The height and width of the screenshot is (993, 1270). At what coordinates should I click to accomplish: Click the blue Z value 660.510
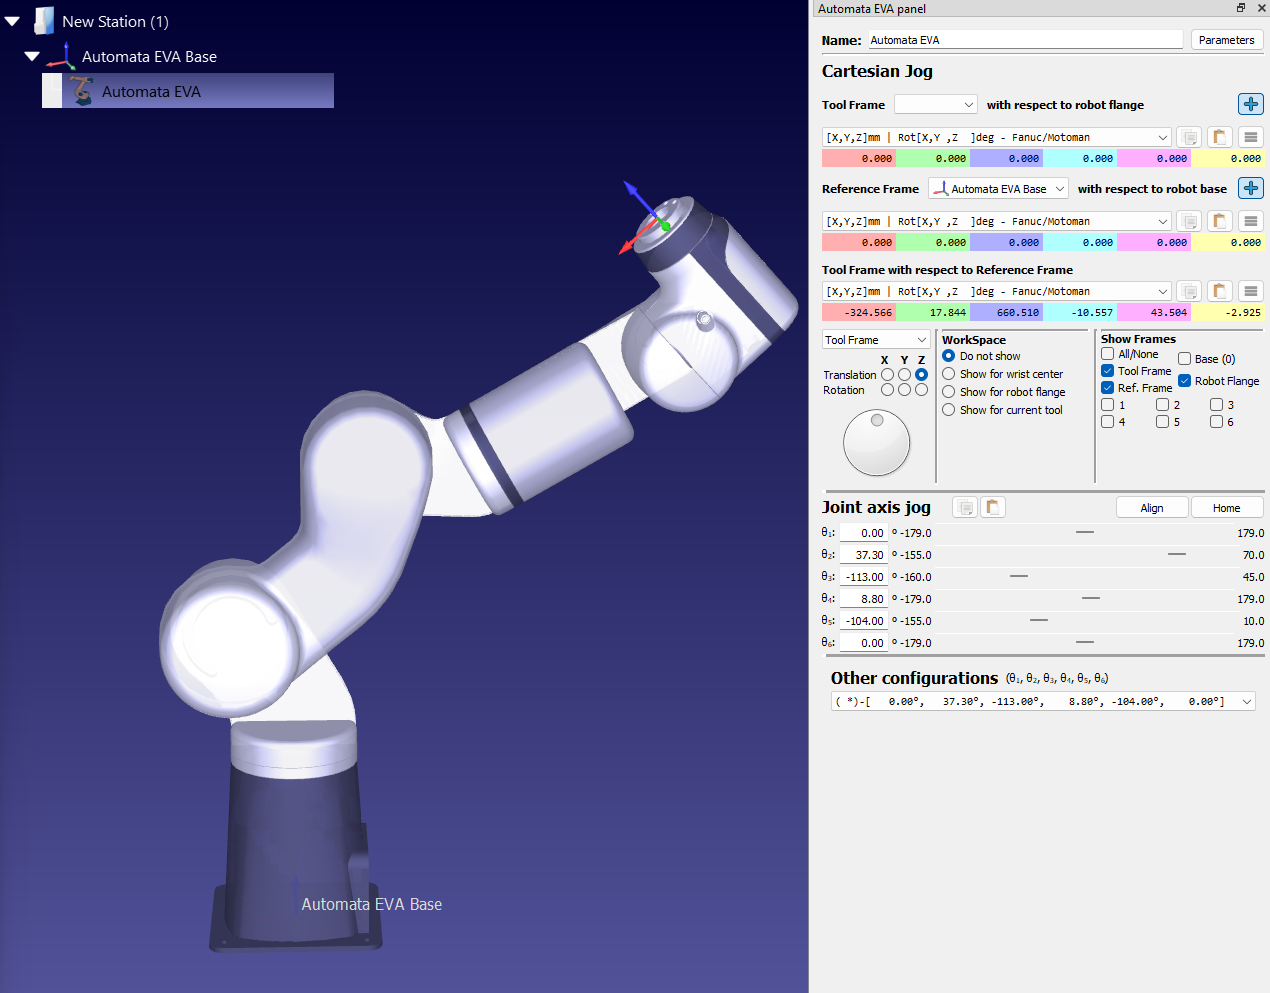(1007, 312)
